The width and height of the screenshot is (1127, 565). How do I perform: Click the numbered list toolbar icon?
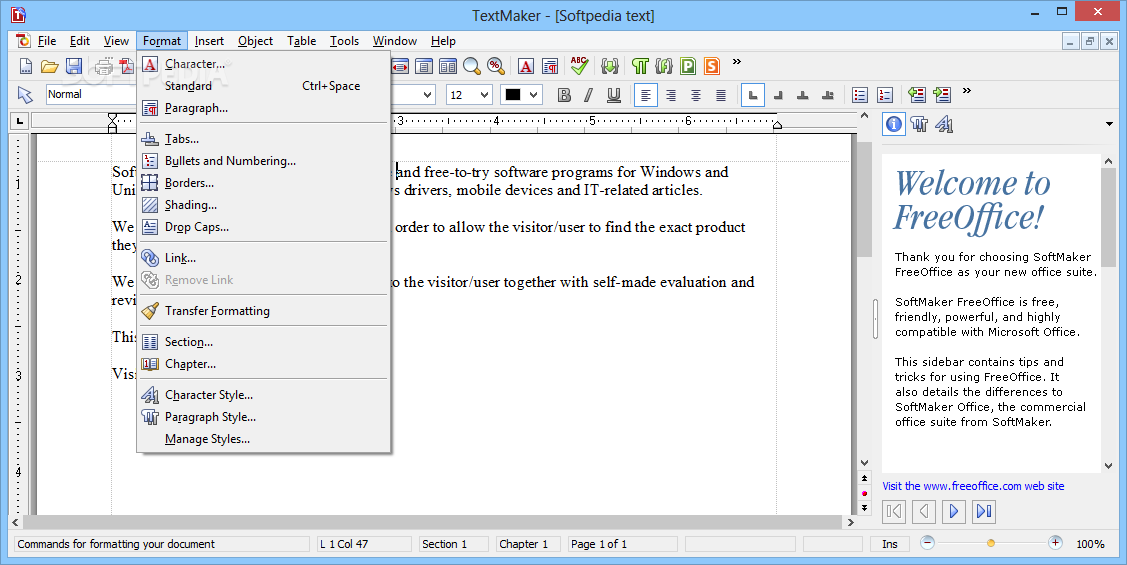885,95
